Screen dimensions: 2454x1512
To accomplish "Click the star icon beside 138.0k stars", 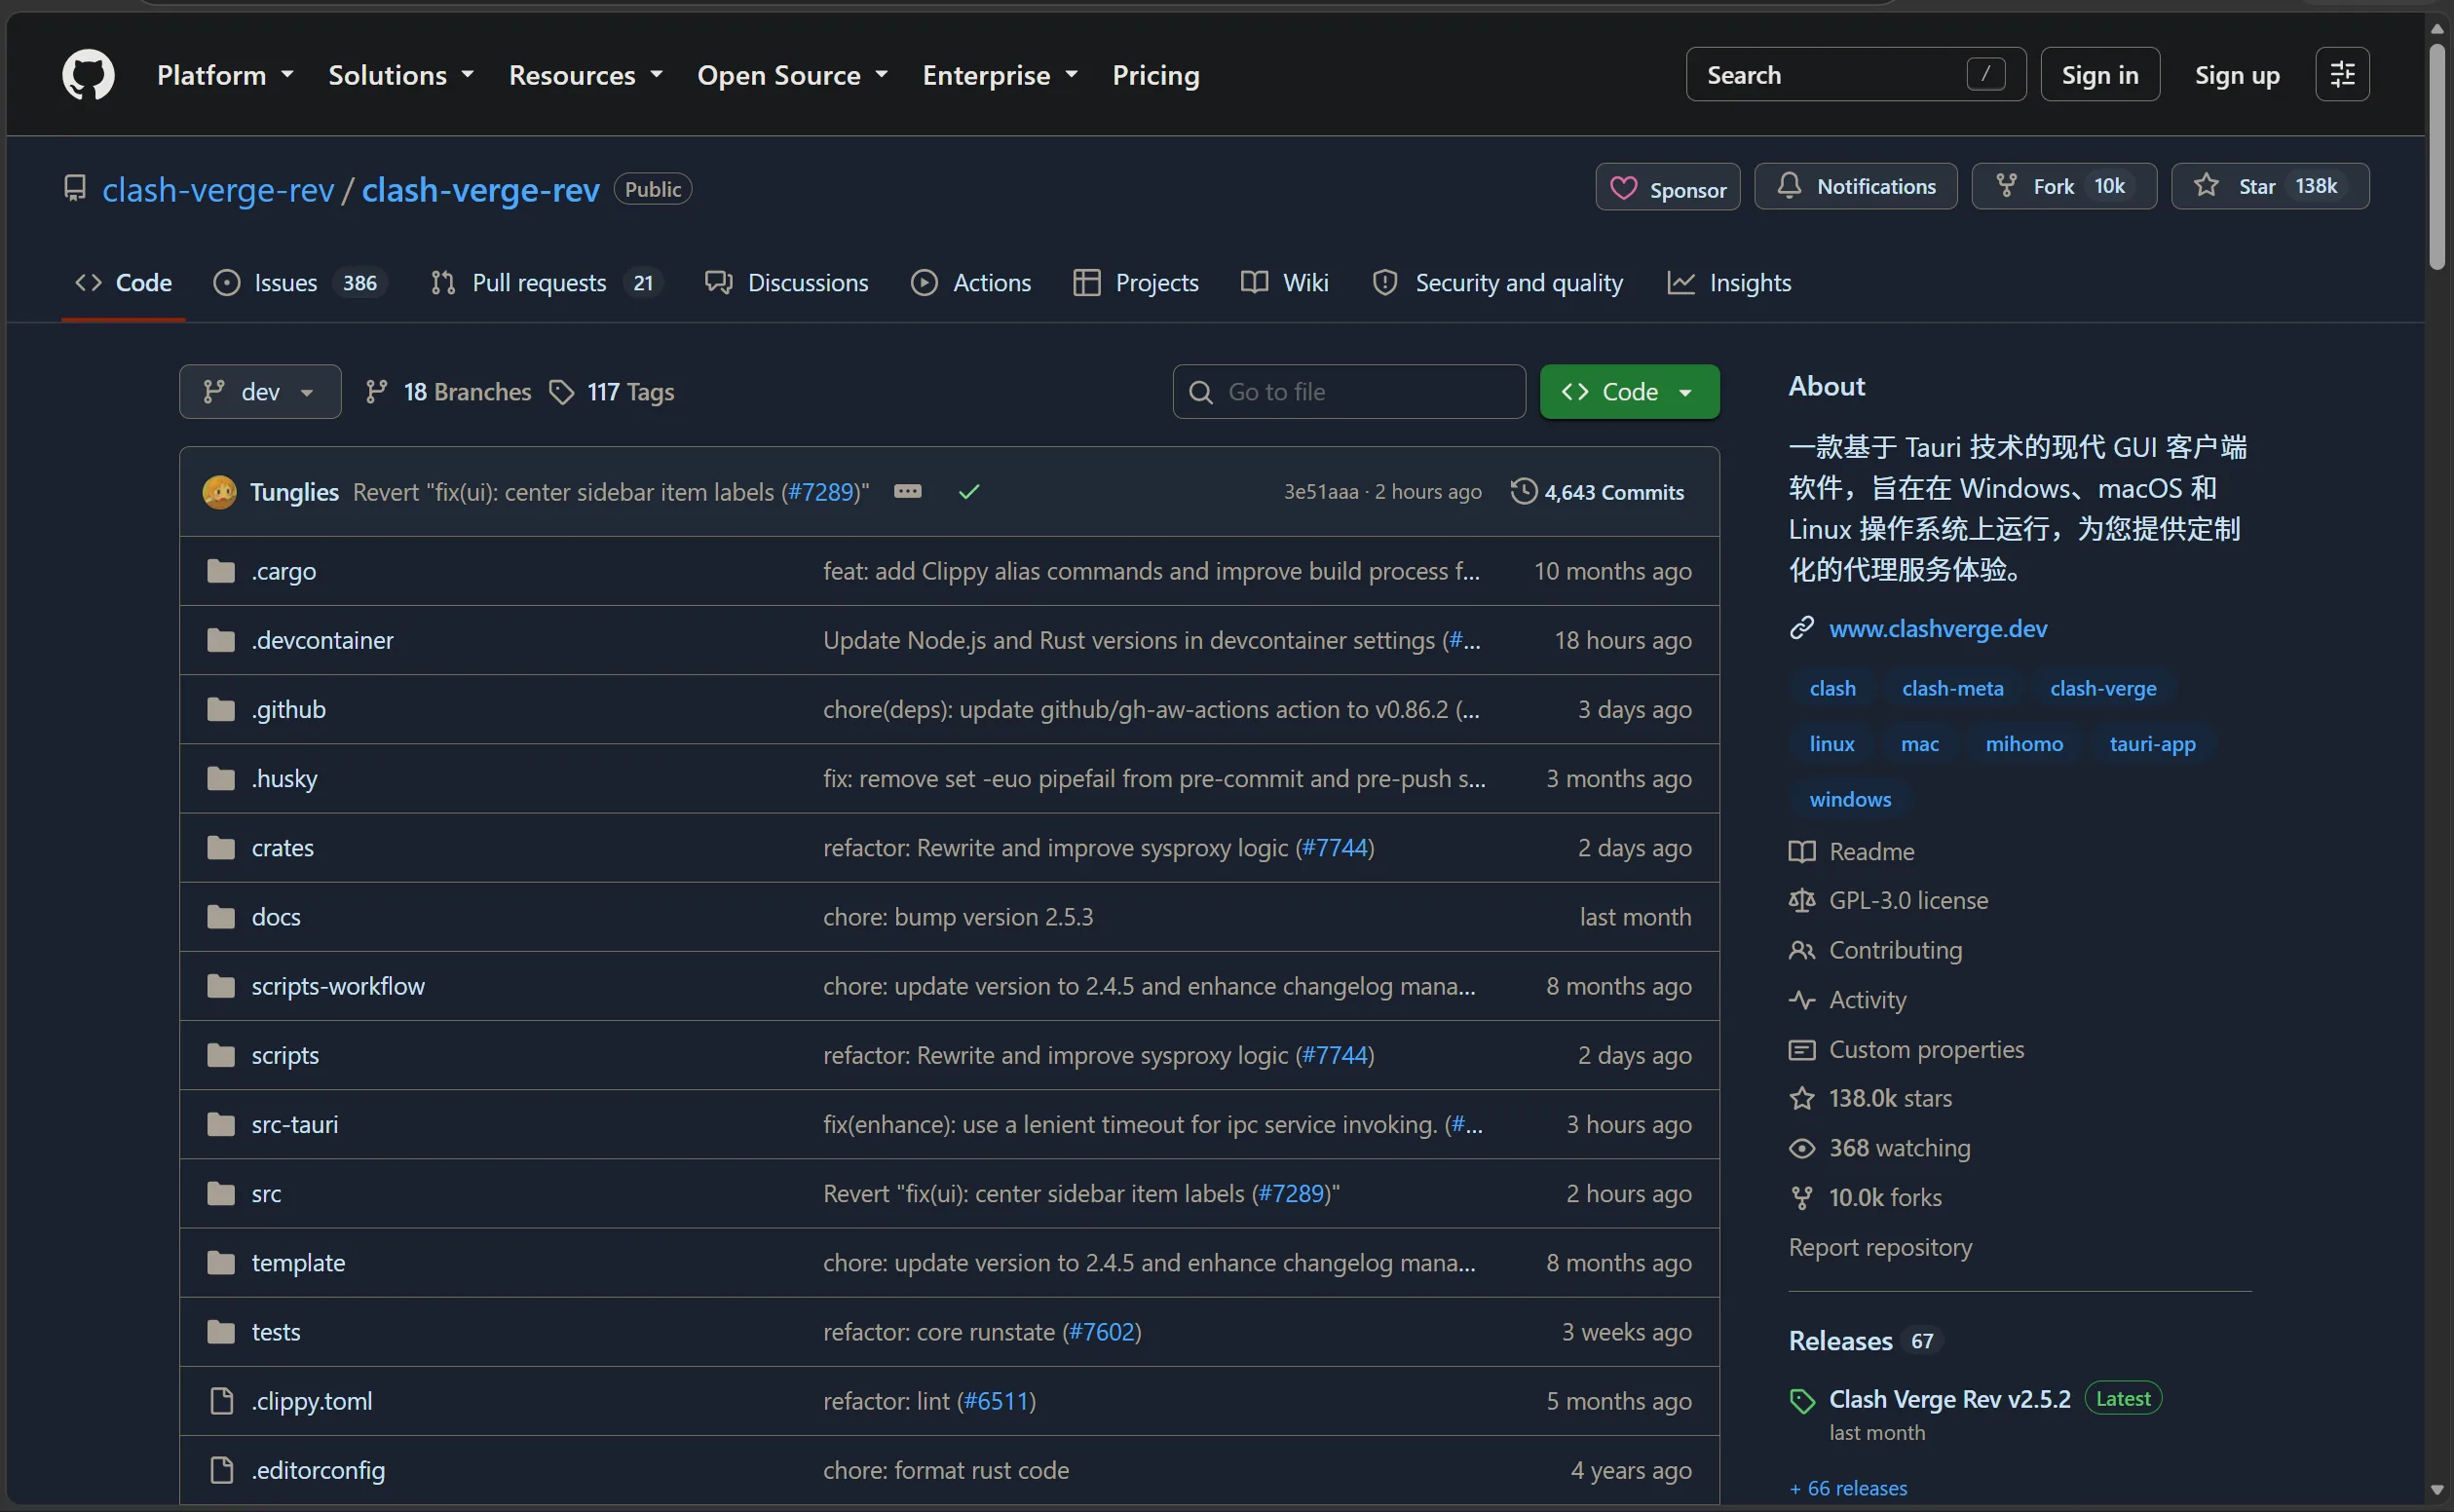I will (1802, 1099).
